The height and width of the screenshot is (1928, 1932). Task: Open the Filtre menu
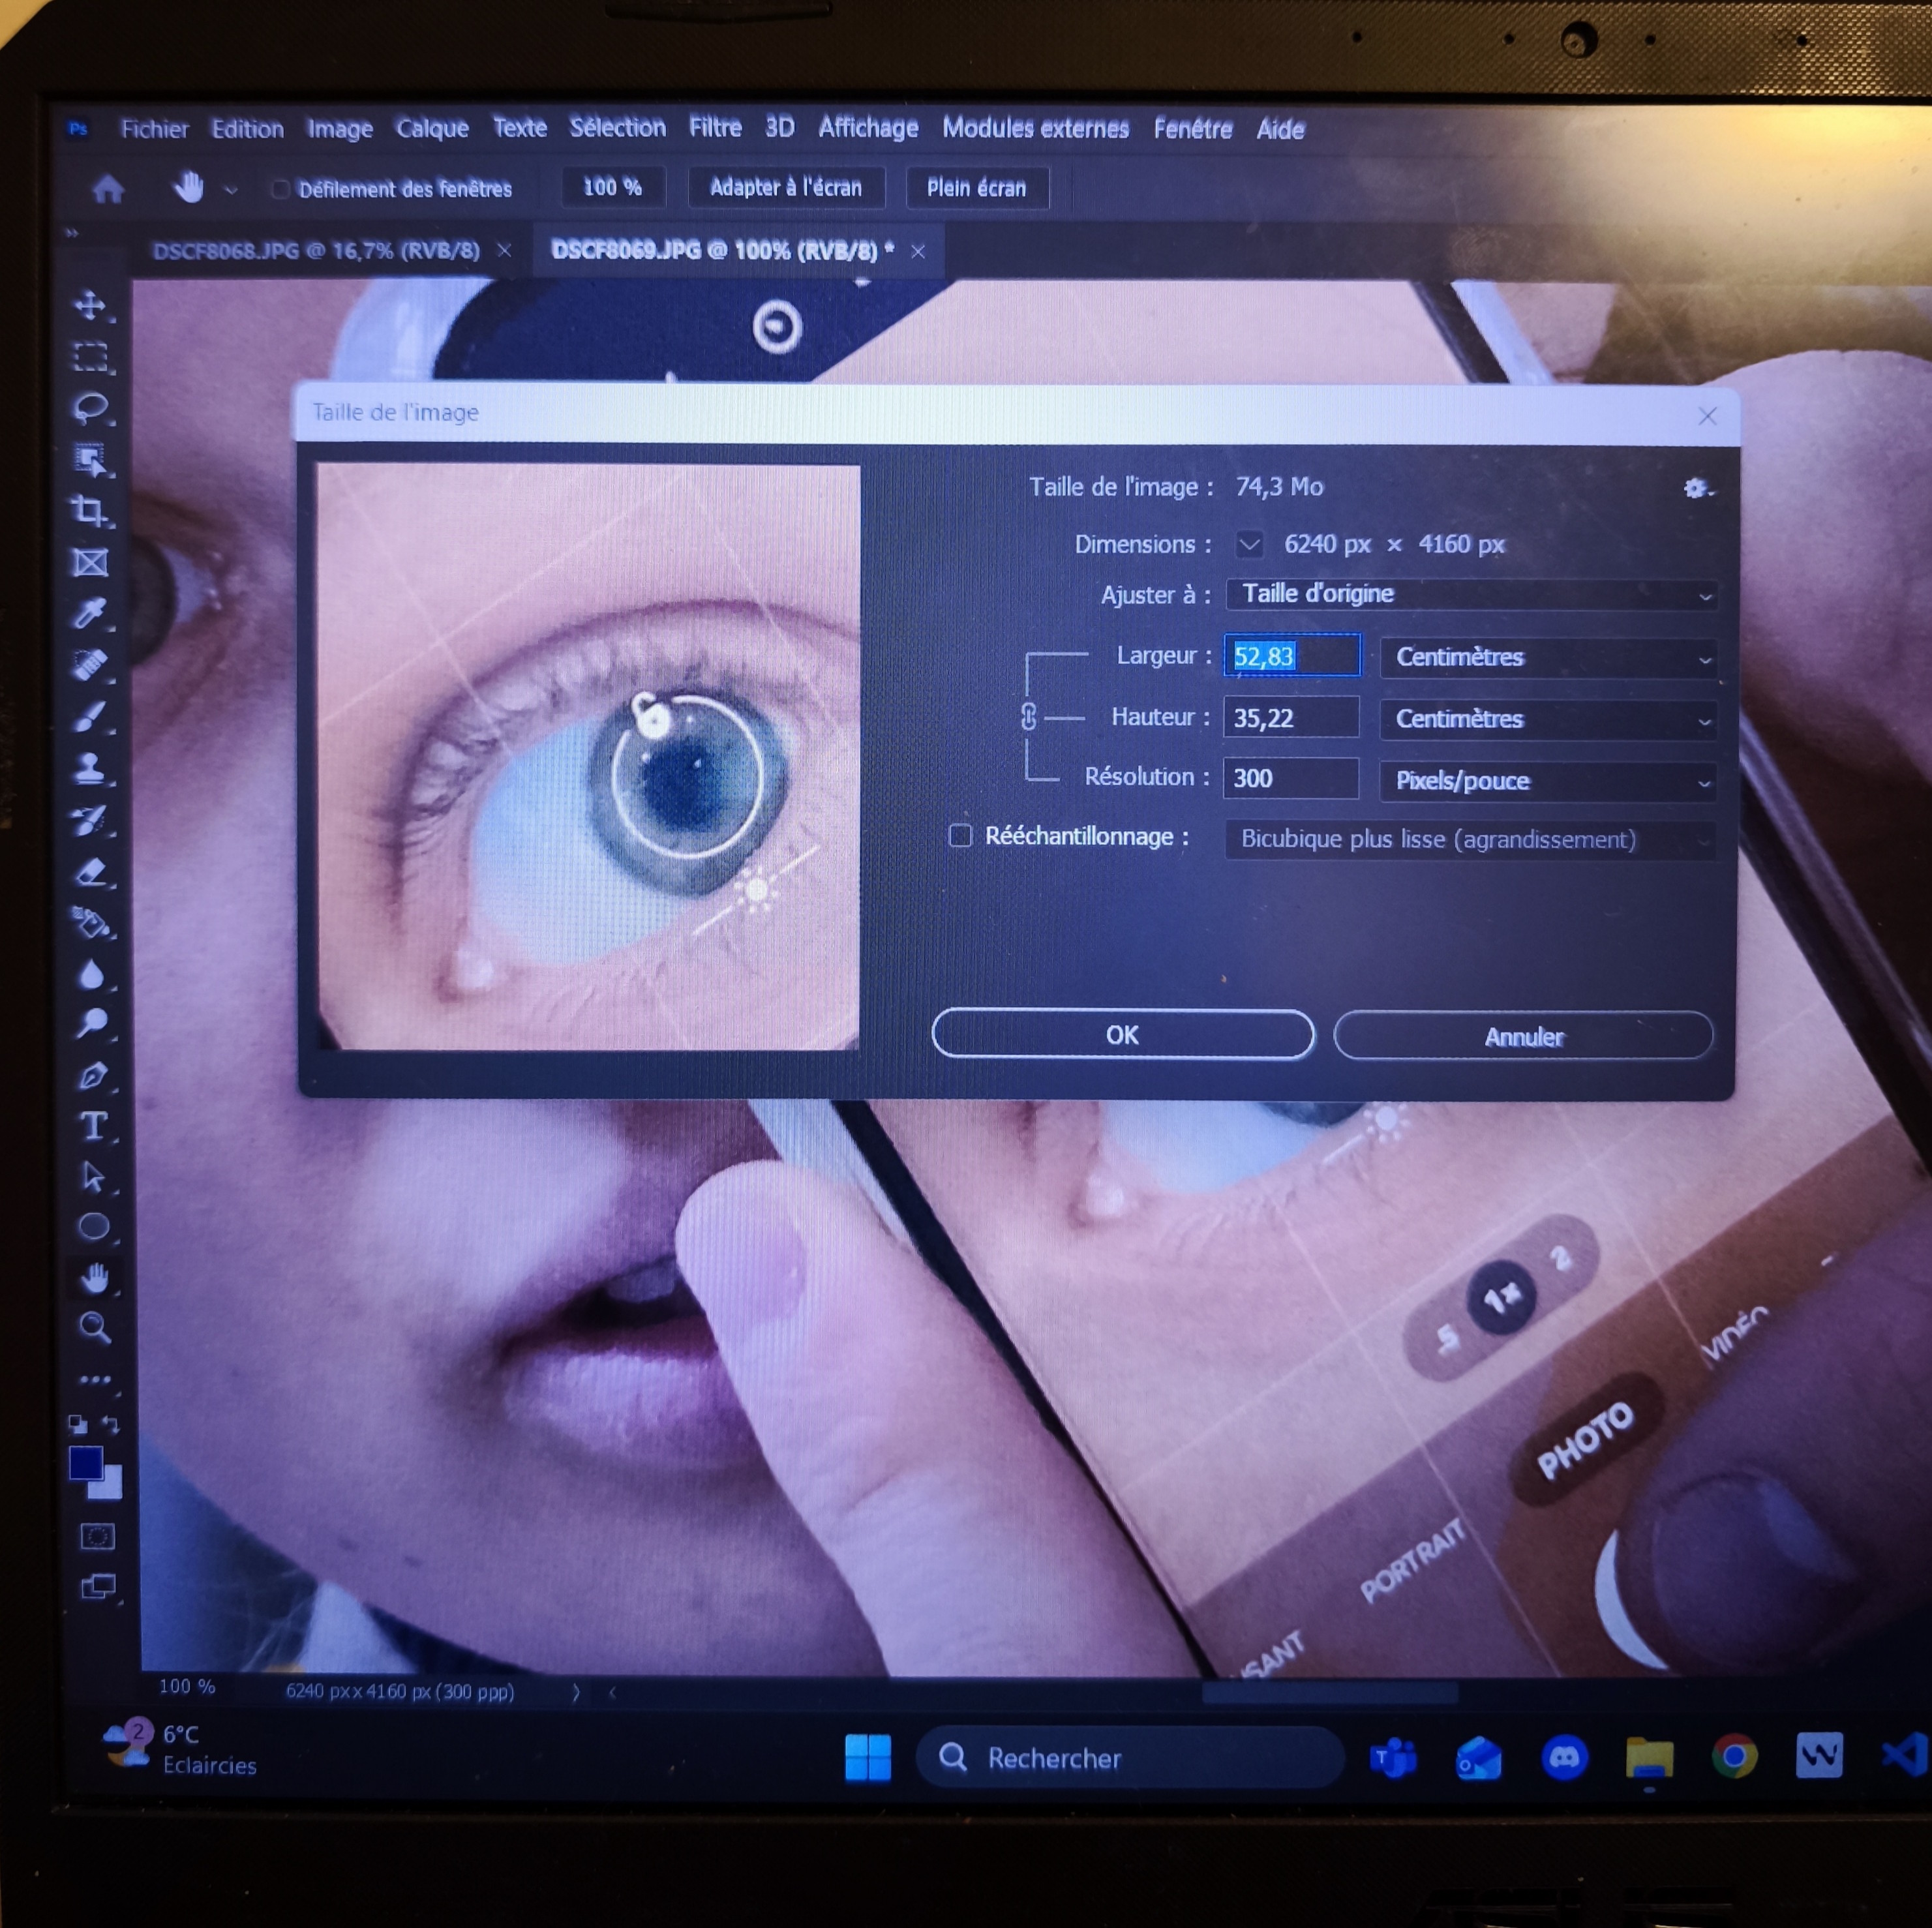714,128
